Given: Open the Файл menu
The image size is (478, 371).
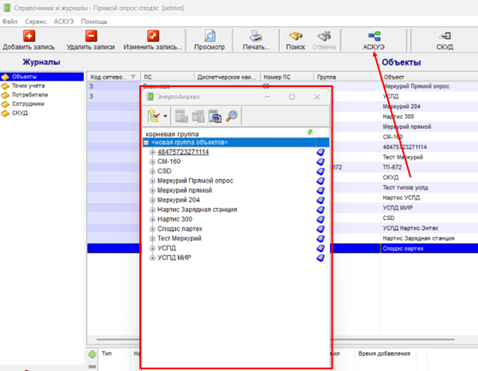Looking at the screenshot, I should coord(10,22).
